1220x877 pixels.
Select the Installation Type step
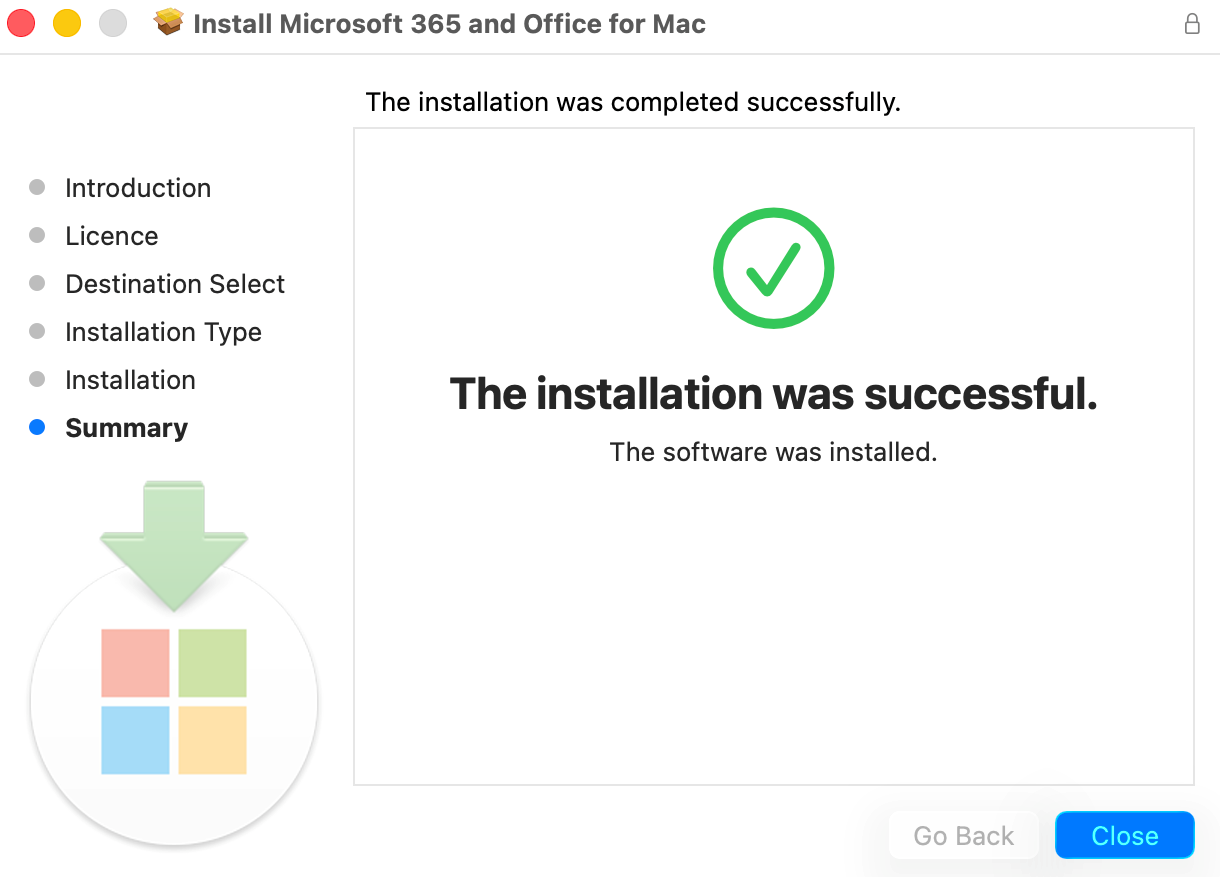(163, 332)
